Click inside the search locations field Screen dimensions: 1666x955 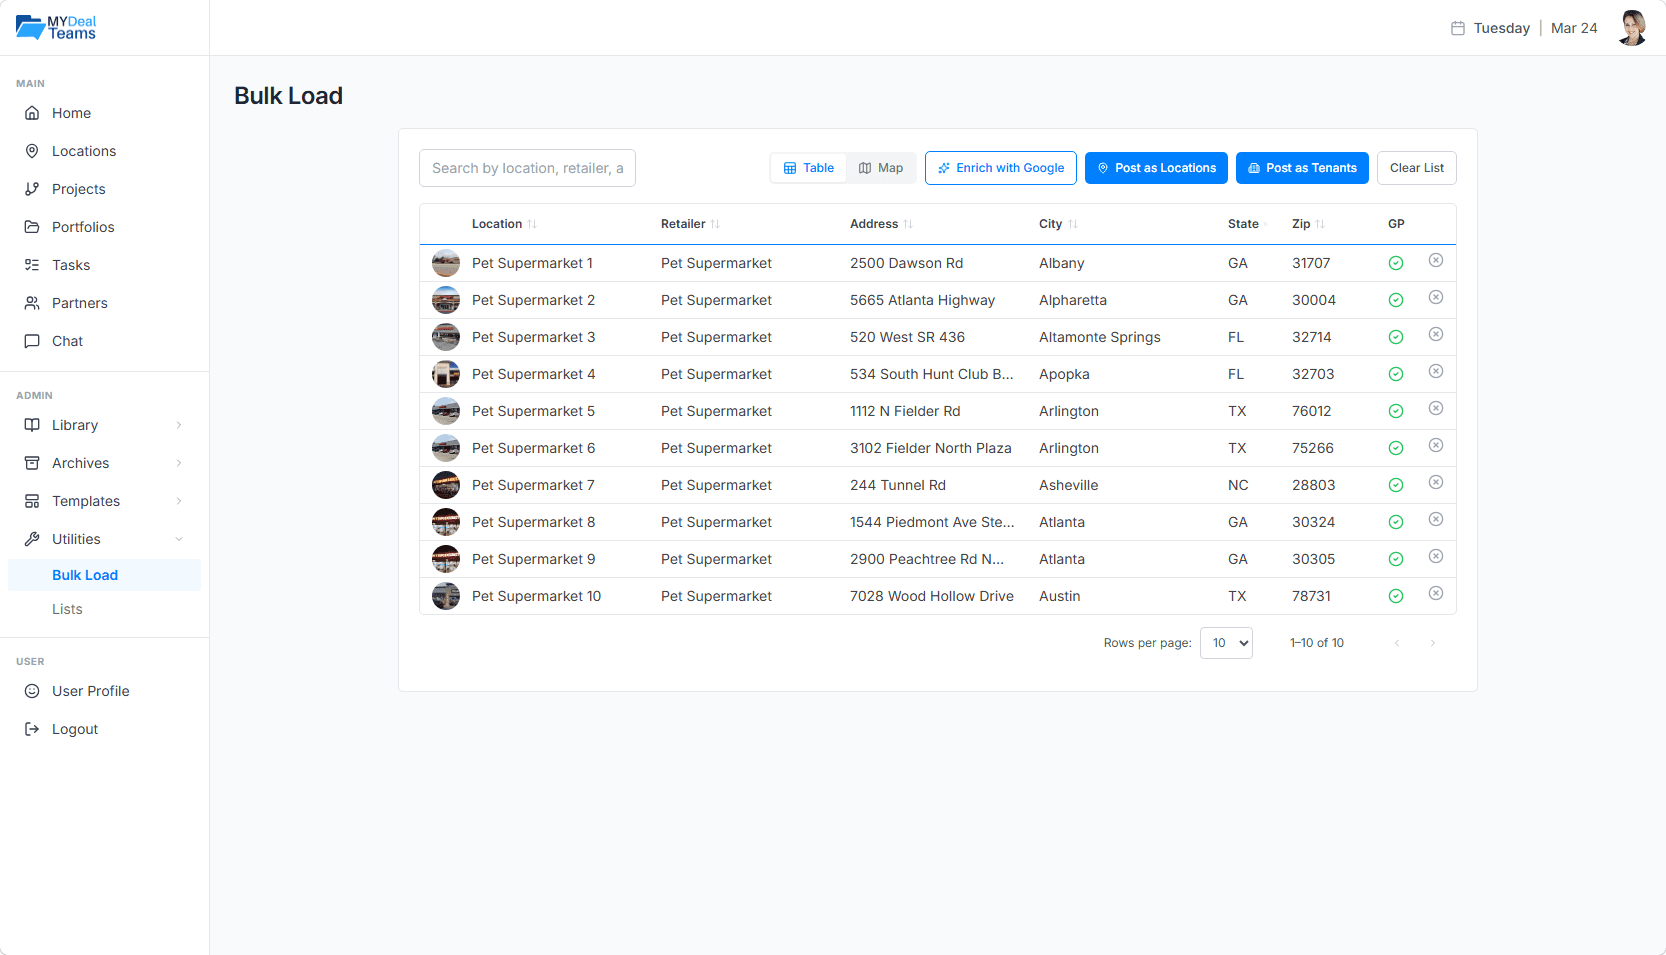click(x=527, y=168)
